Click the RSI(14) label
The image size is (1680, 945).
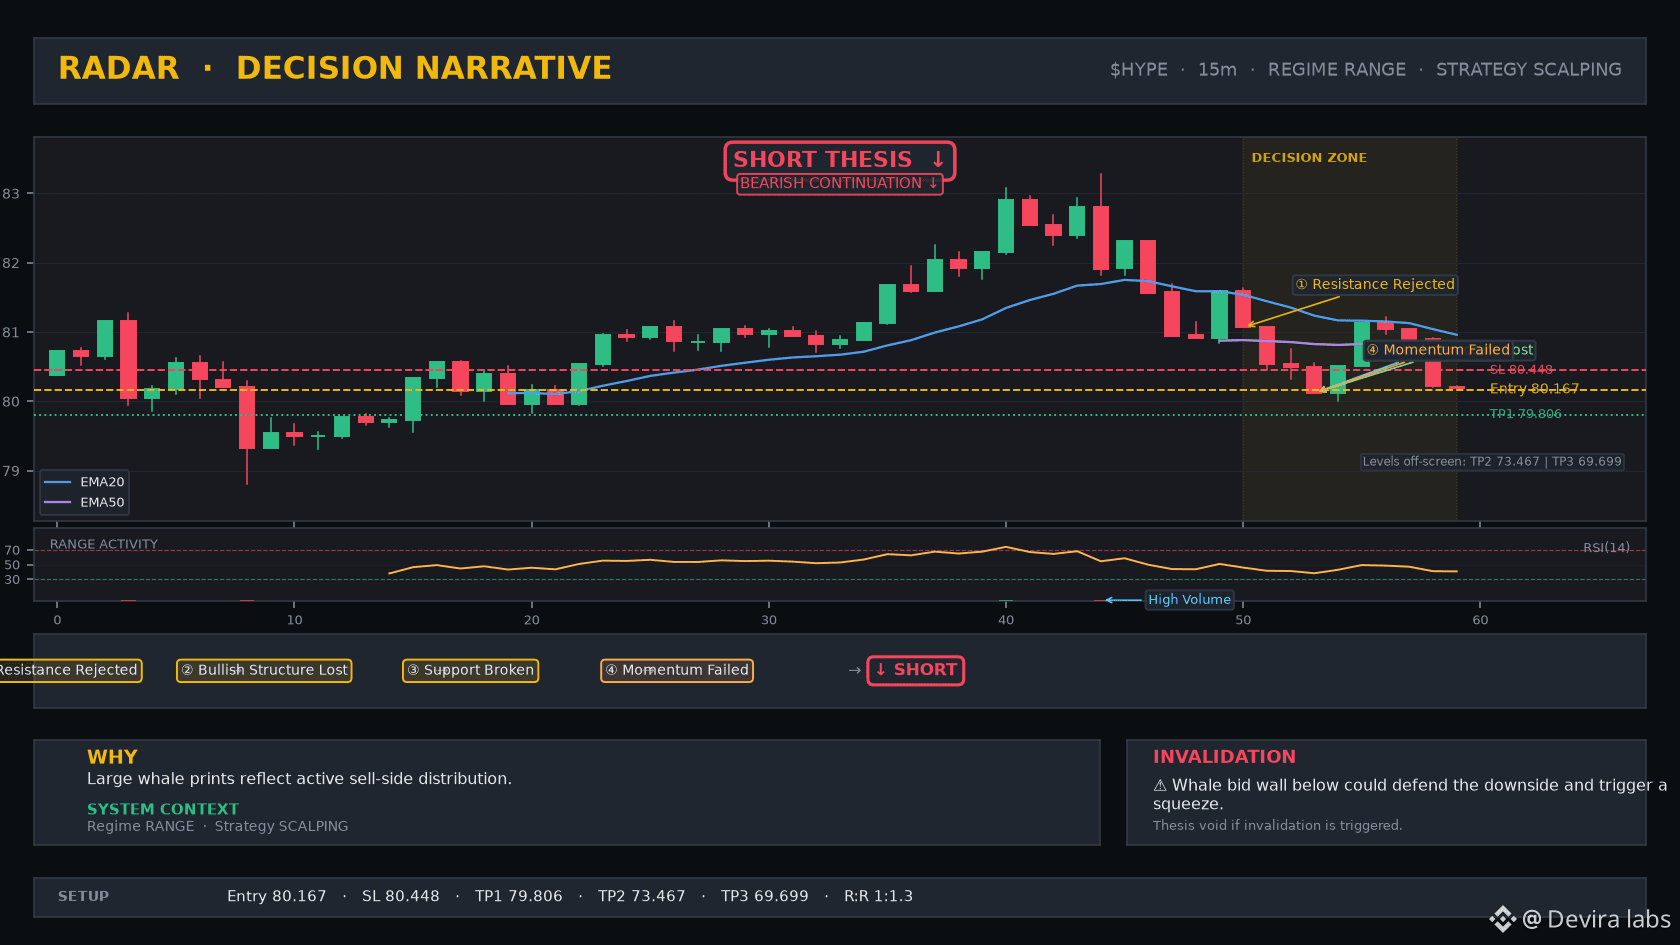pyautogui.click(x=1606, y=548)
